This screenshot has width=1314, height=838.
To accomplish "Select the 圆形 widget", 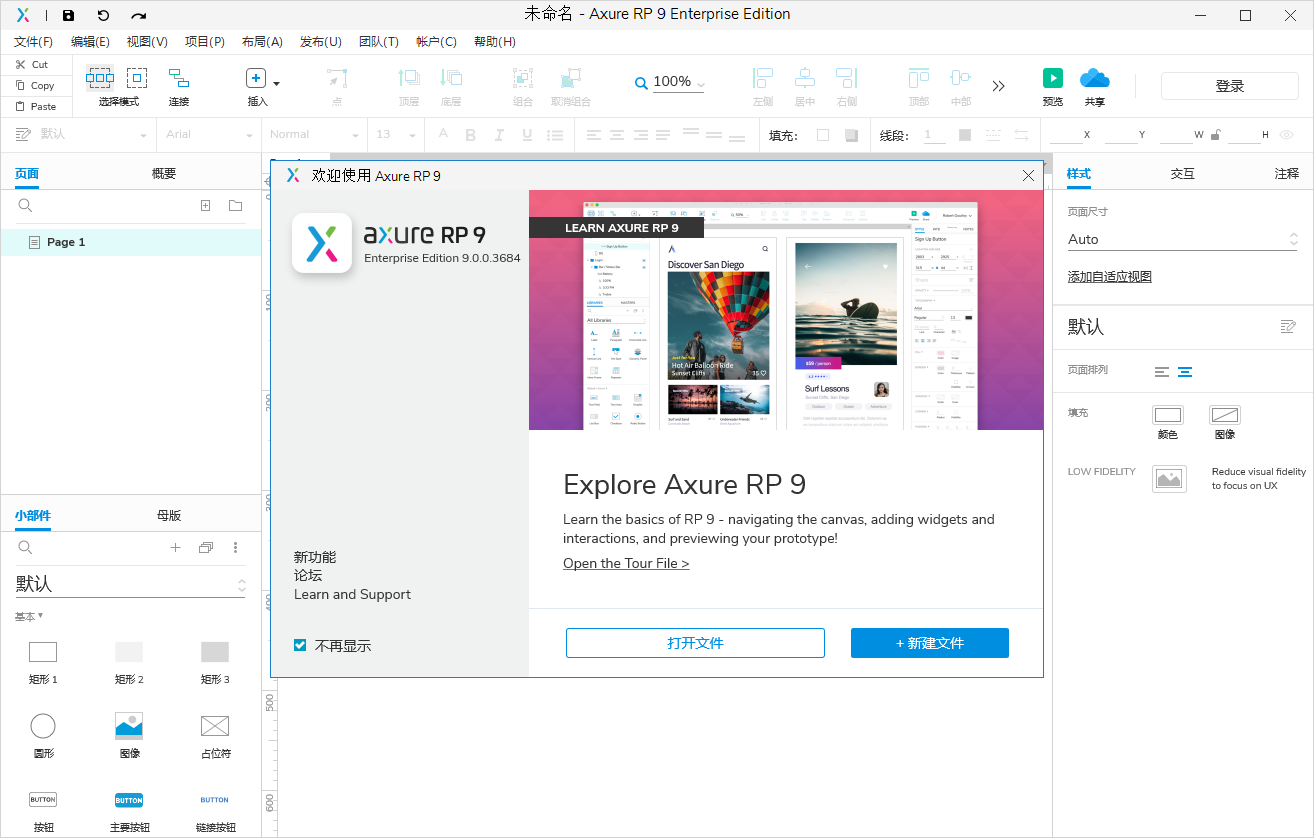I will pos(43,735).
